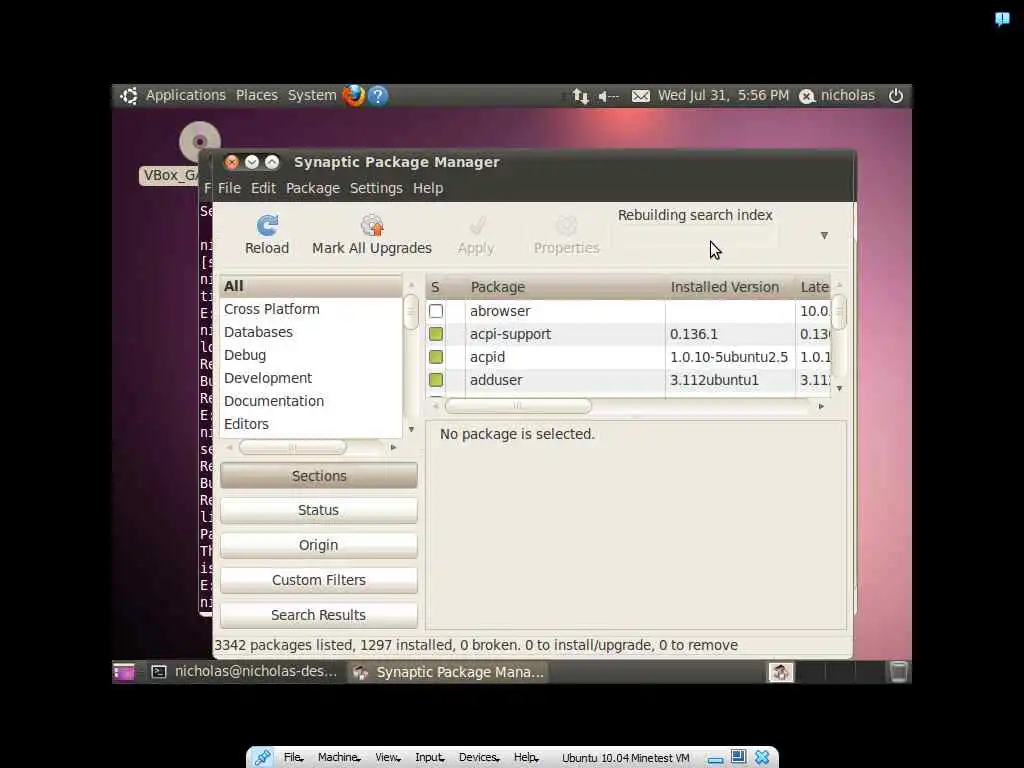
Task: Launch Firefox from the top panel
Action: click(354, 95)
